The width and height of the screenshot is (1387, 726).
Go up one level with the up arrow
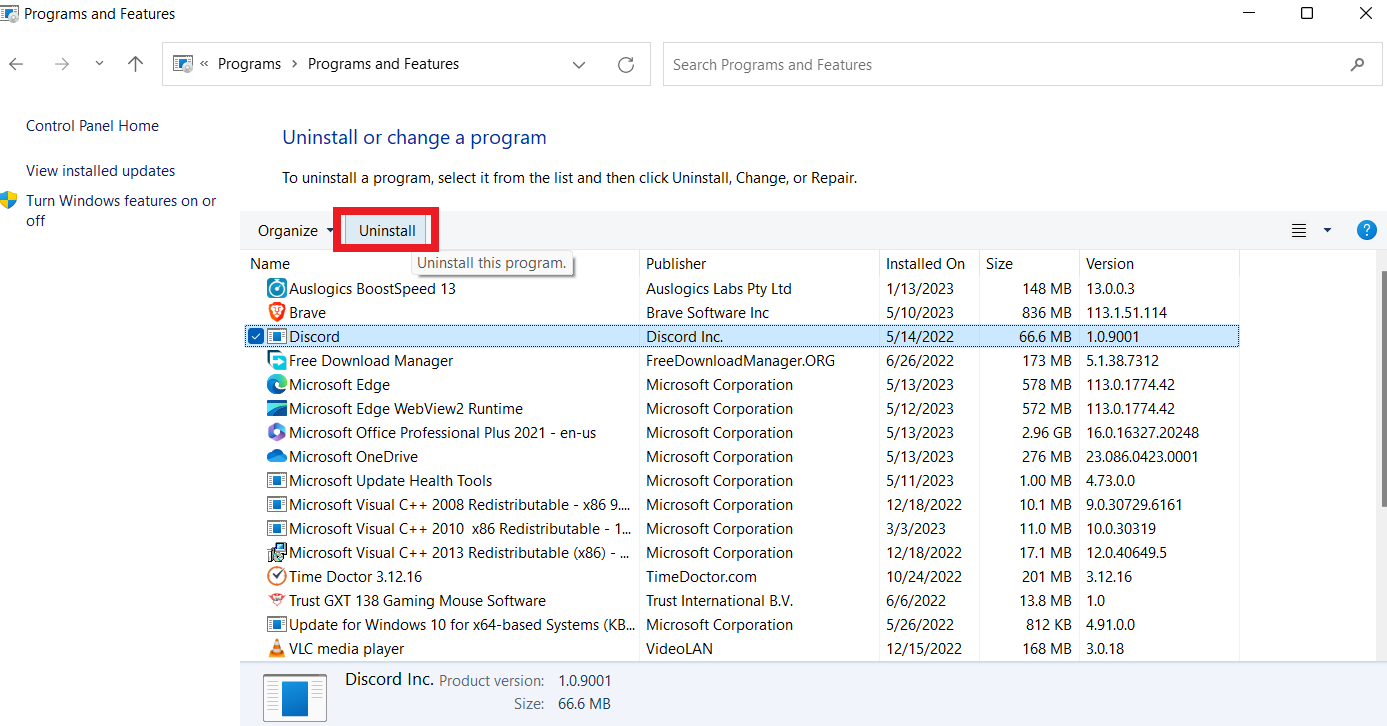(x=136, y=64)
